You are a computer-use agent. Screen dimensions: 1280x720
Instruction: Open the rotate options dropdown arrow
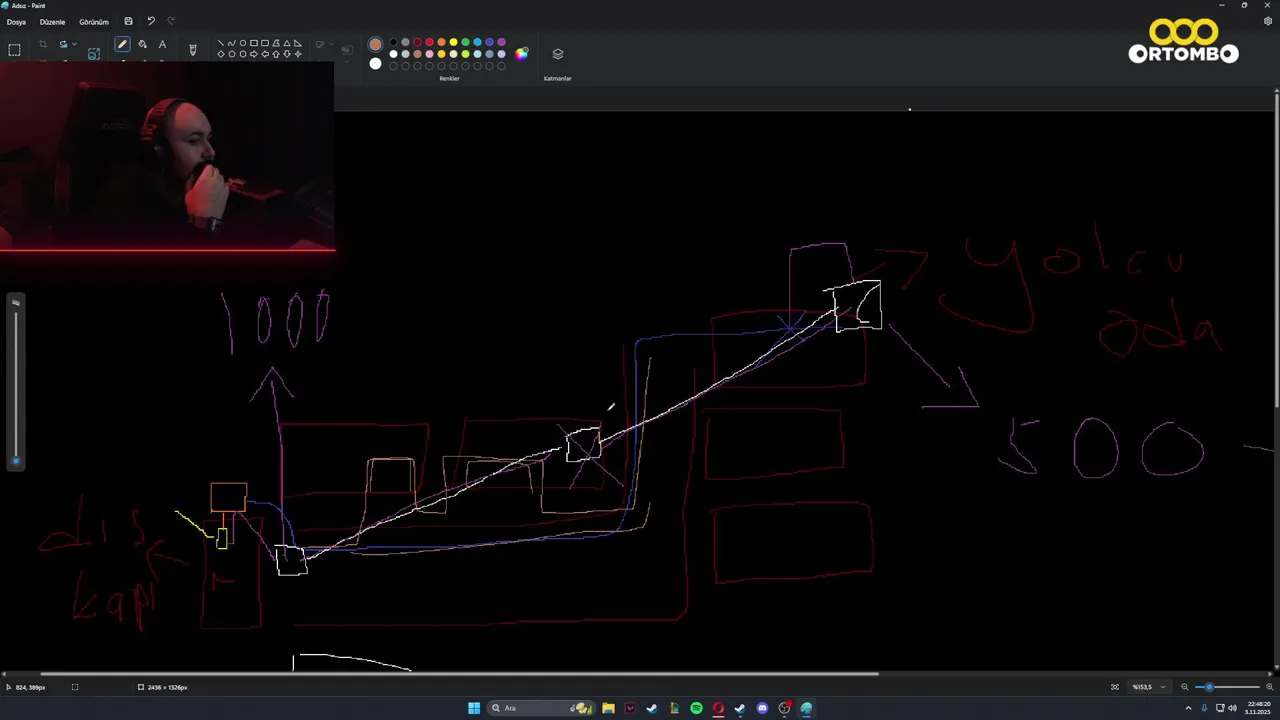[x=74, y=44]
